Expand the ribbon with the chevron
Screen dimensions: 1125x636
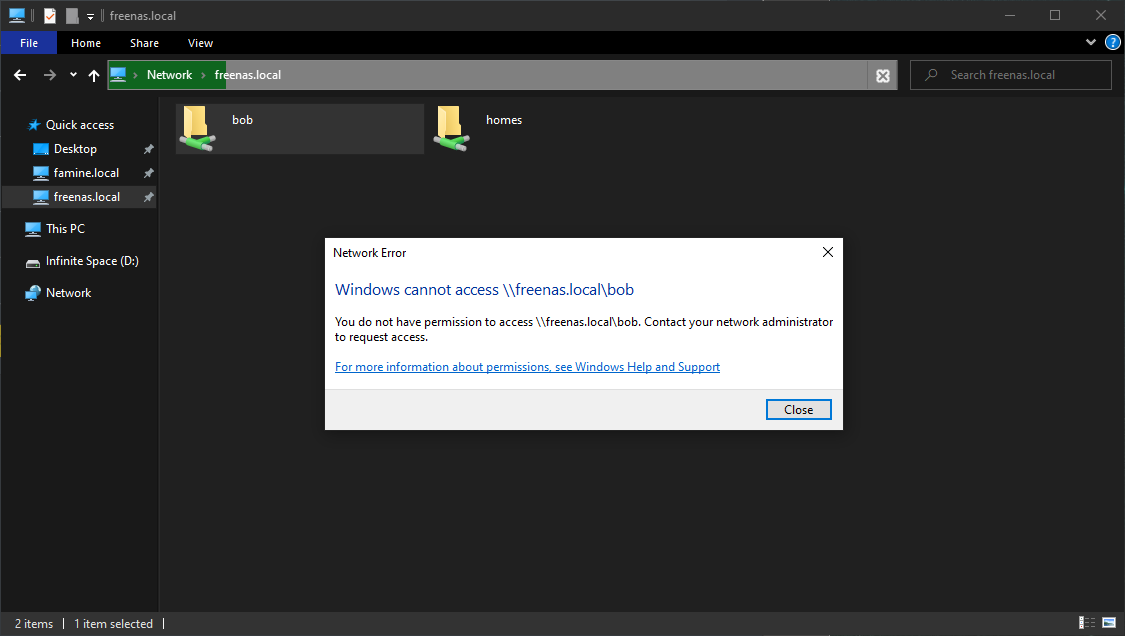click(1091, 42)
